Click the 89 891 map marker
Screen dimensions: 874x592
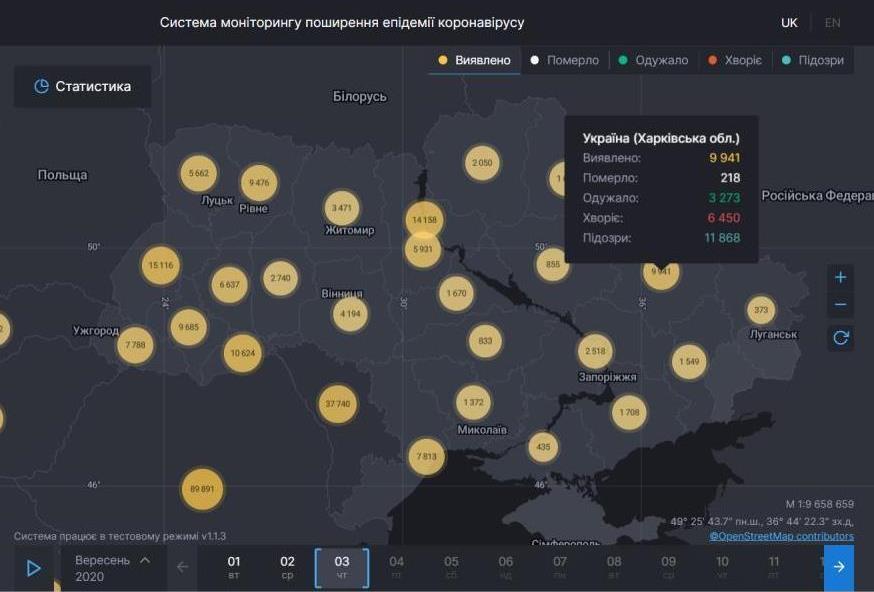click(200, 489)
